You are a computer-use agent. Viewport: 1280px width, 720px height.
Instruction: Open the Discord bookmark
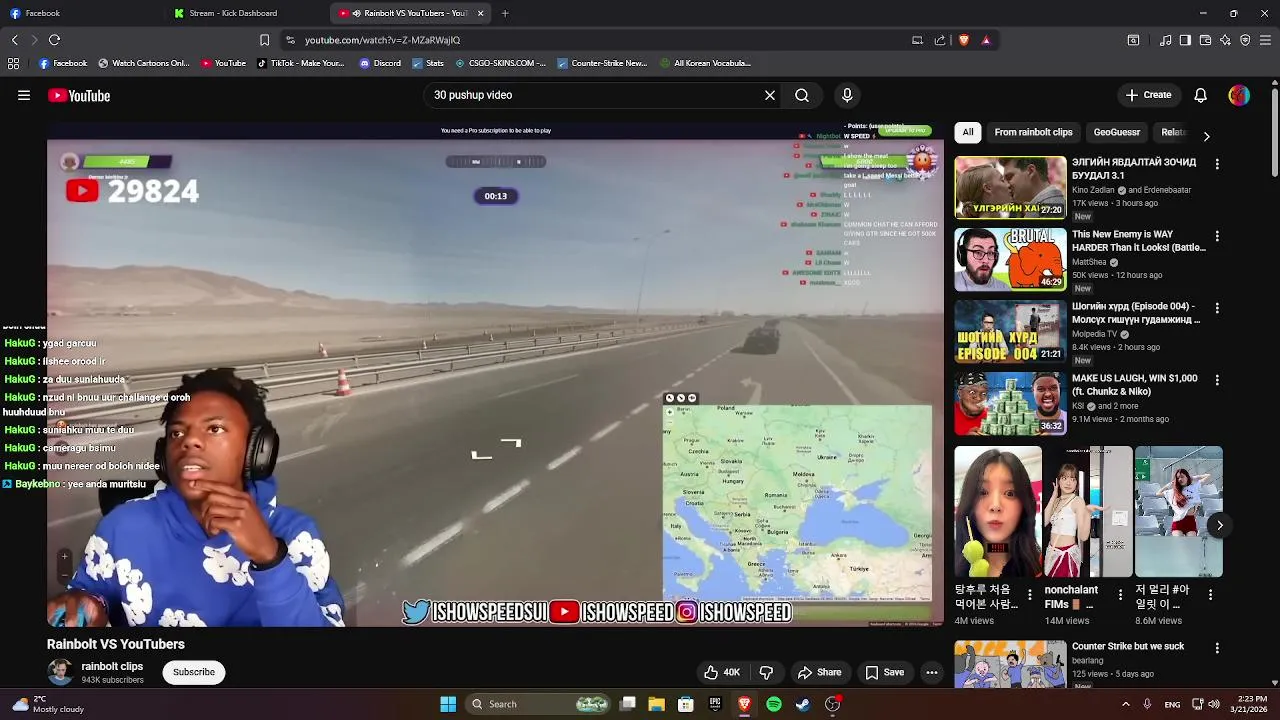[380, 63]
